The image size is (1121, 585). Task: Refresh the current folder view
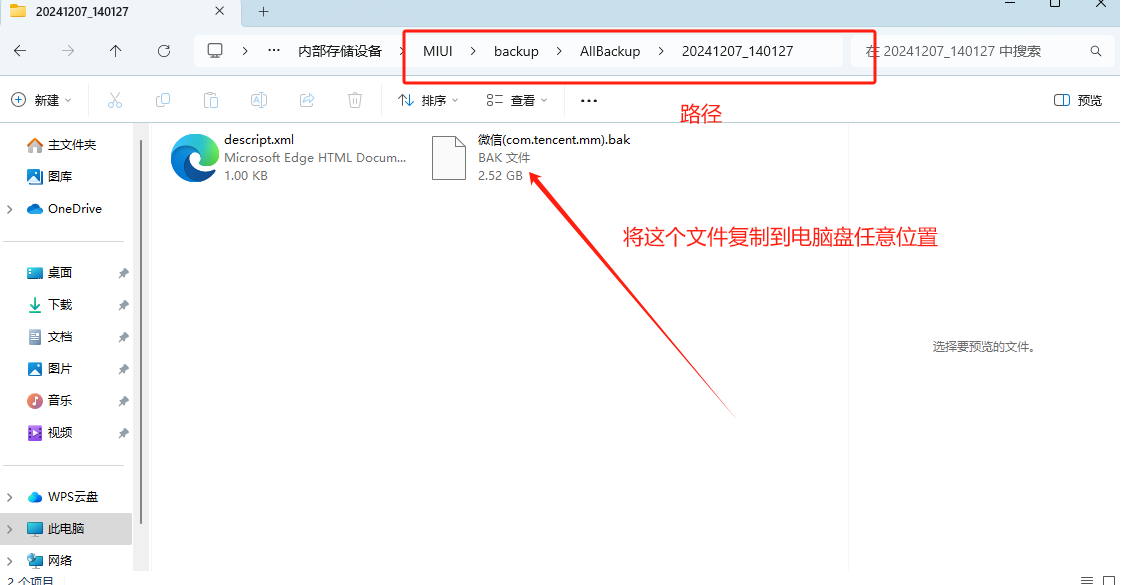pyautogui.click(x=164, y=51)
